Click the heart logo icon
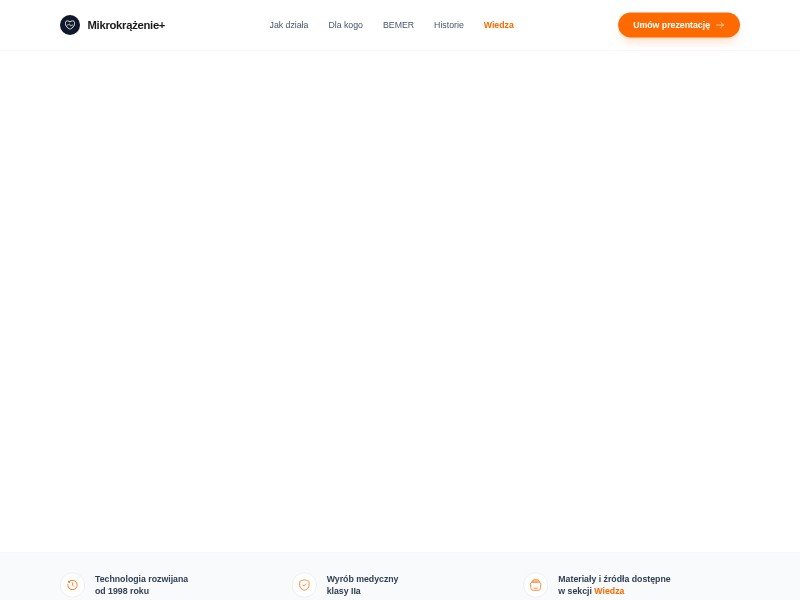Image resolution: width=800 pixels, height=600 pixels. click(70, 25)
